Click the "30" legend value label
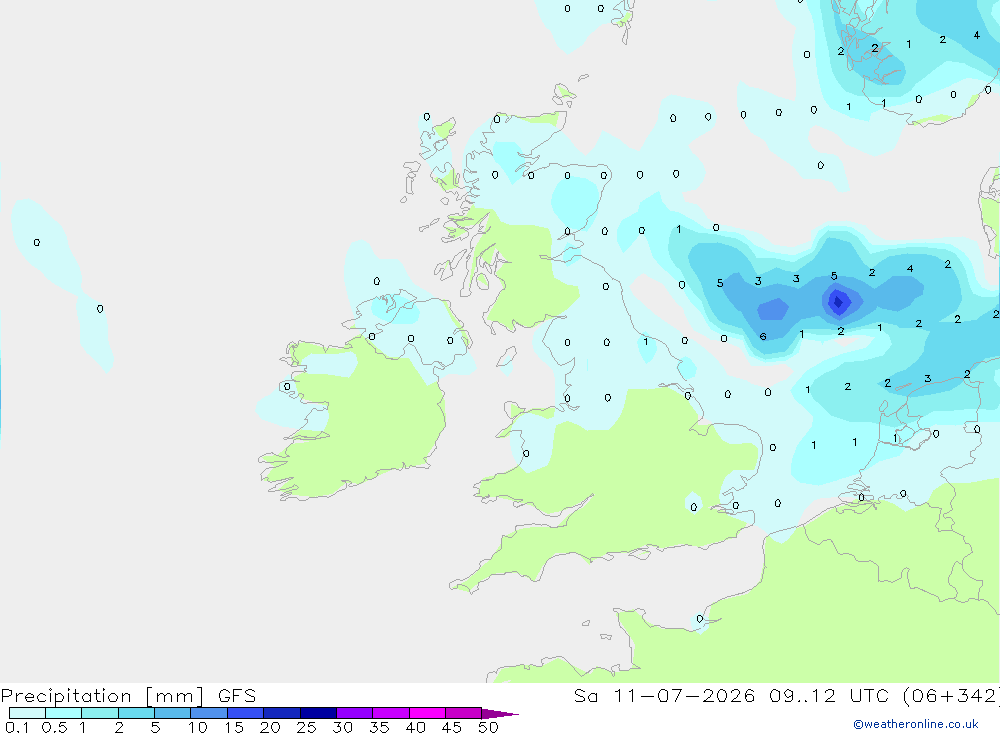1000x733 pixels. coord(343,727)
